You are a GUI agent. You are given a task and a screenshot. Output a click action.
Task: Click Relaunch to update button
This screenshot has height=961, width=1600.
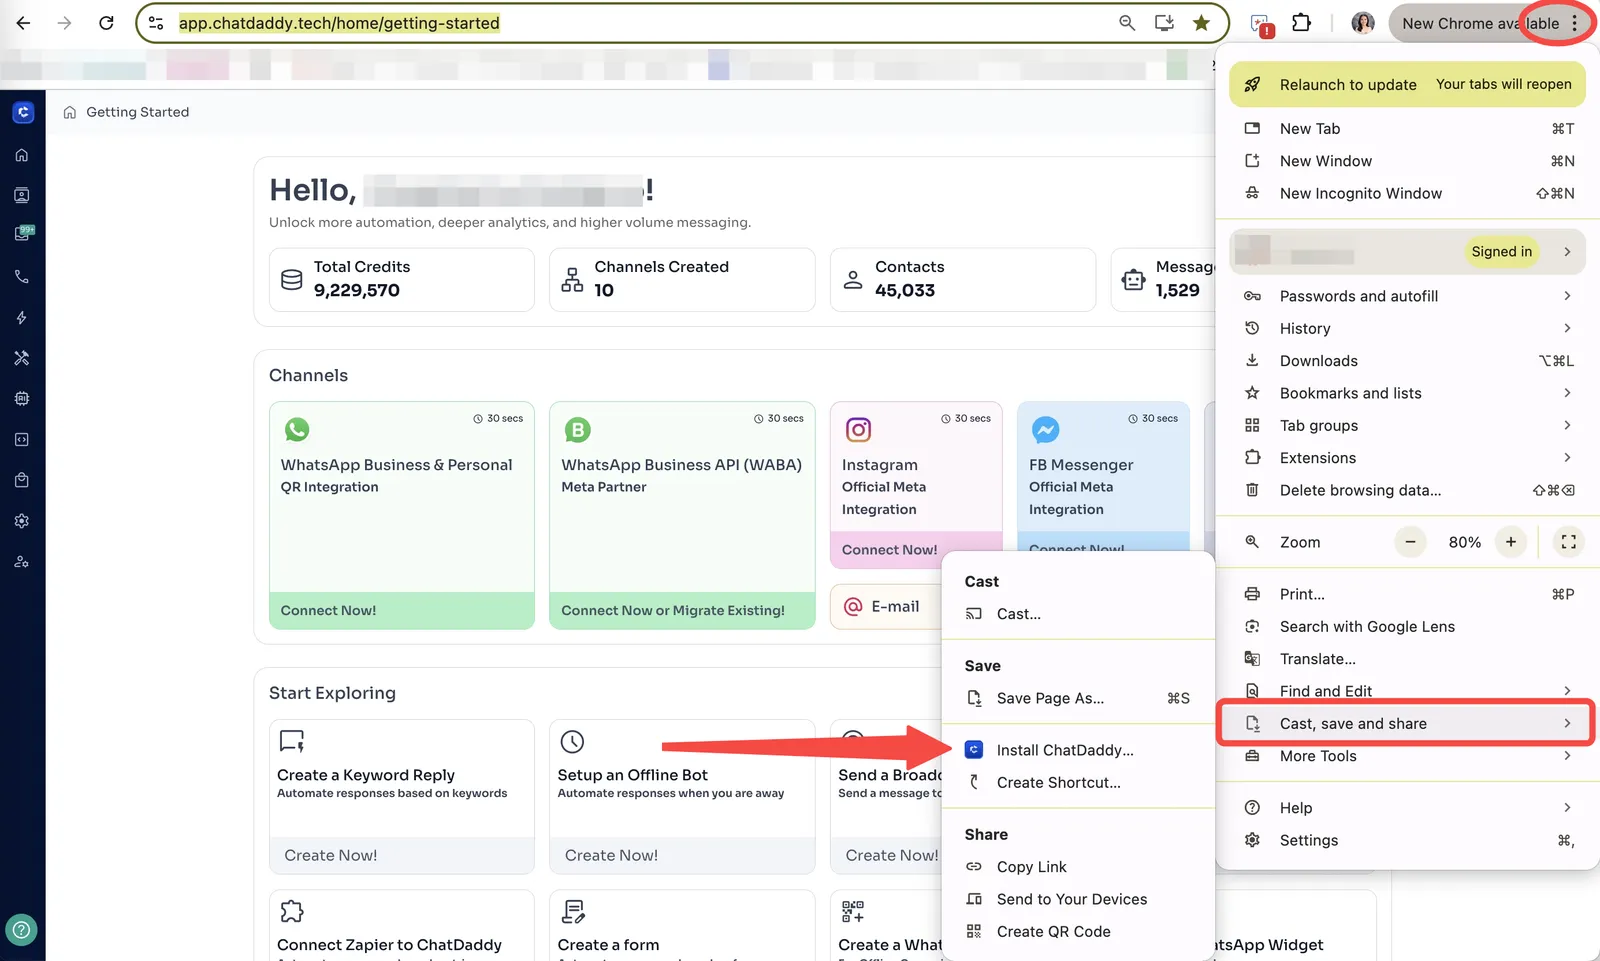[1347, 85]
